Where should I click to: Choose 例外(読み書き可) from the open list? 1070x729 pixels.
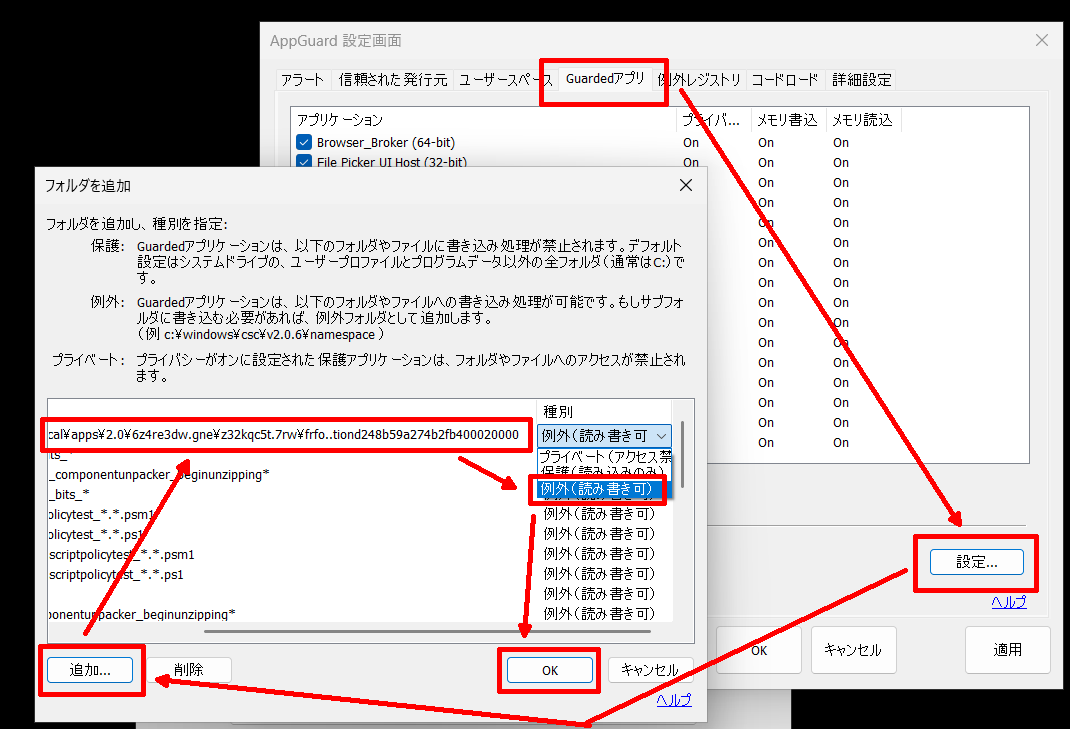pyautogui.click(x=597, y=489)
